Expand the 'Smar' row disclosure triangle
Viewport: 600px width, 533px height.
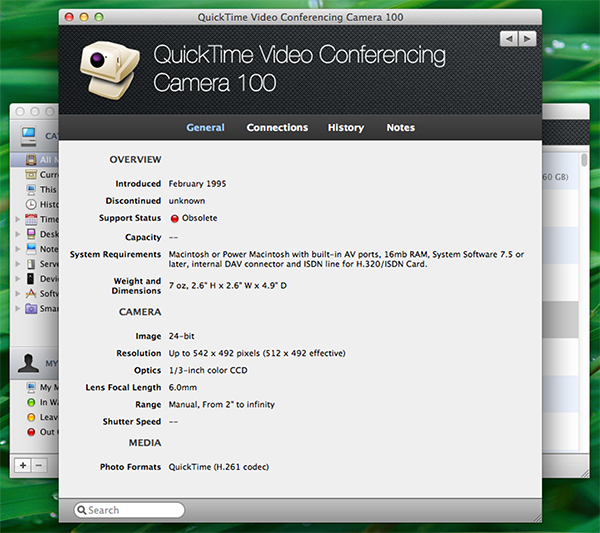click(18, 308)
